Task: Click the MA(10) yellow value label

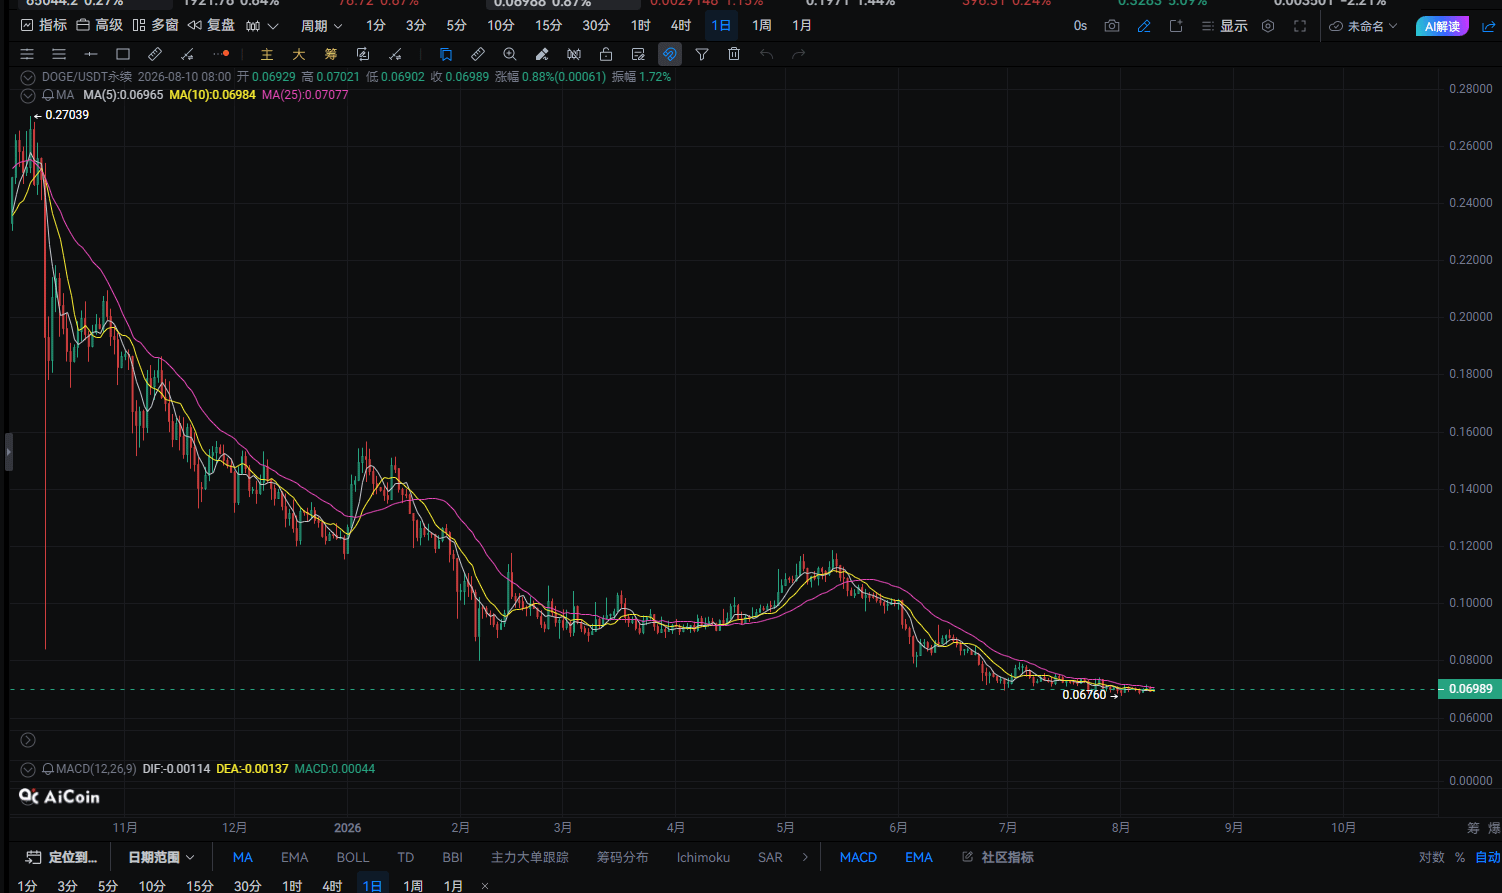Action: (212, 95)
